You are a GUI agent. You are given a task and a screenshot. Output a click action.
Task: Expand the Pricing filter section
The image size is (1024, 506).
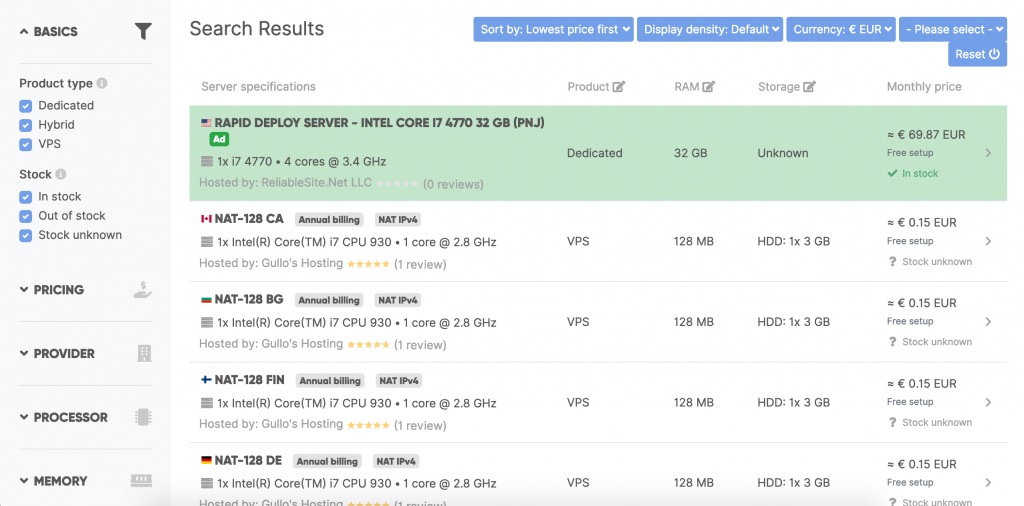58,290
